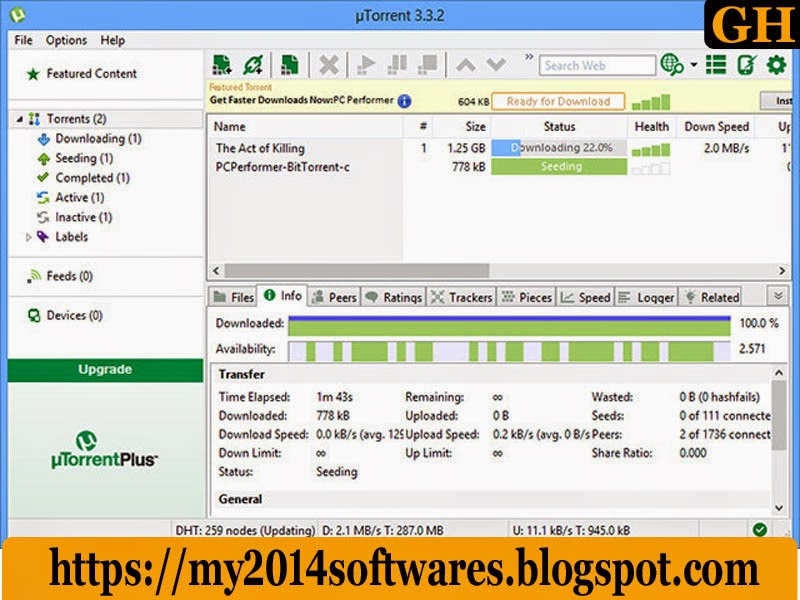Sort torrents by Size column
Image resolution: width=800 pixels, height=600 pixels.
tap(476, 127)
